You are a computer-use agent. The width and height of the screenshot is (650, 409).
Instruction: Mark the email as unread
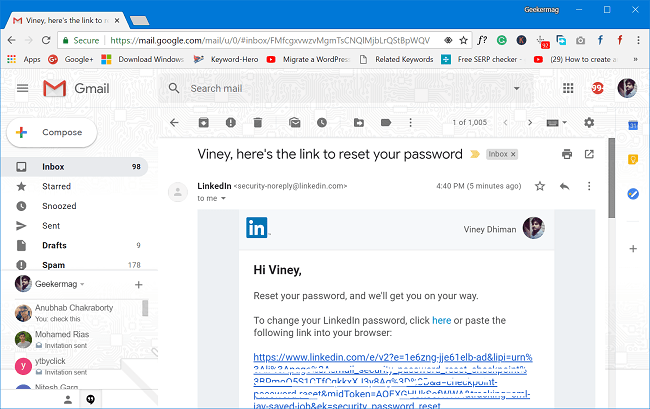click(x=295, y=123)
